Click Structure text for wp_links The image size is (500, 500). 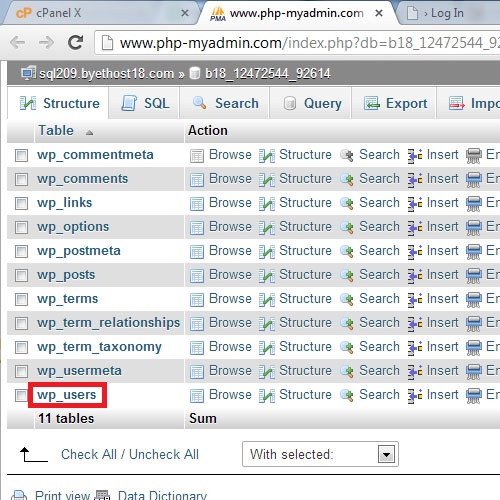(x=305, y=203)
